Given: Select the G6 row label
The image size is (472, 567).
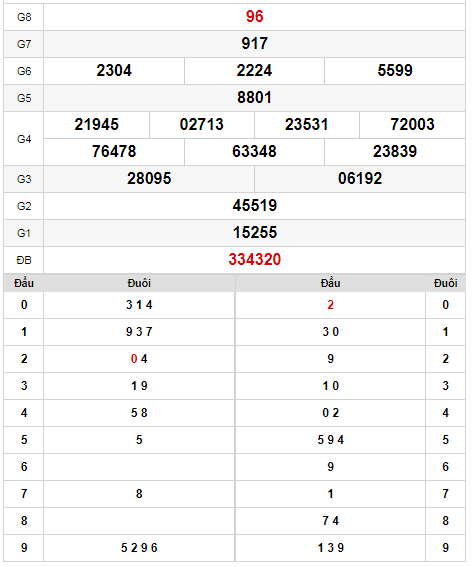Looking at the screenshot, I should click(24, 71).
